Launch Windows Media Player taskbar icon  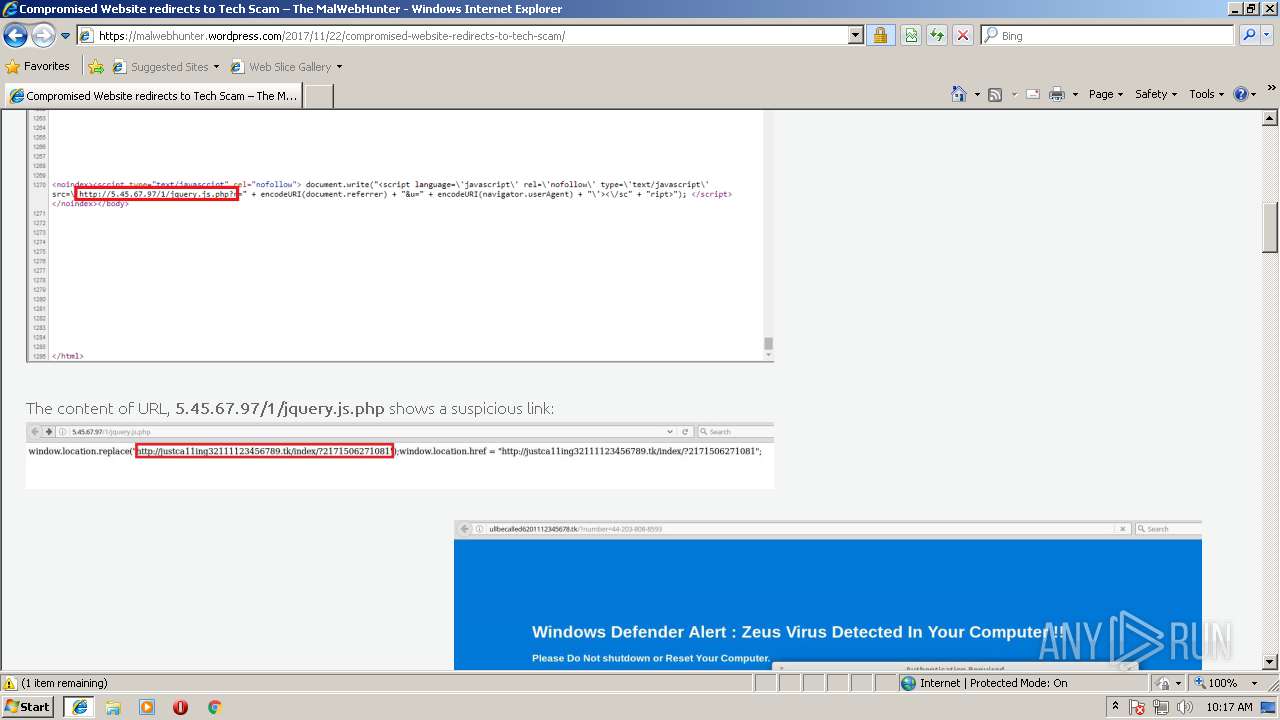(x=147, y=707)
